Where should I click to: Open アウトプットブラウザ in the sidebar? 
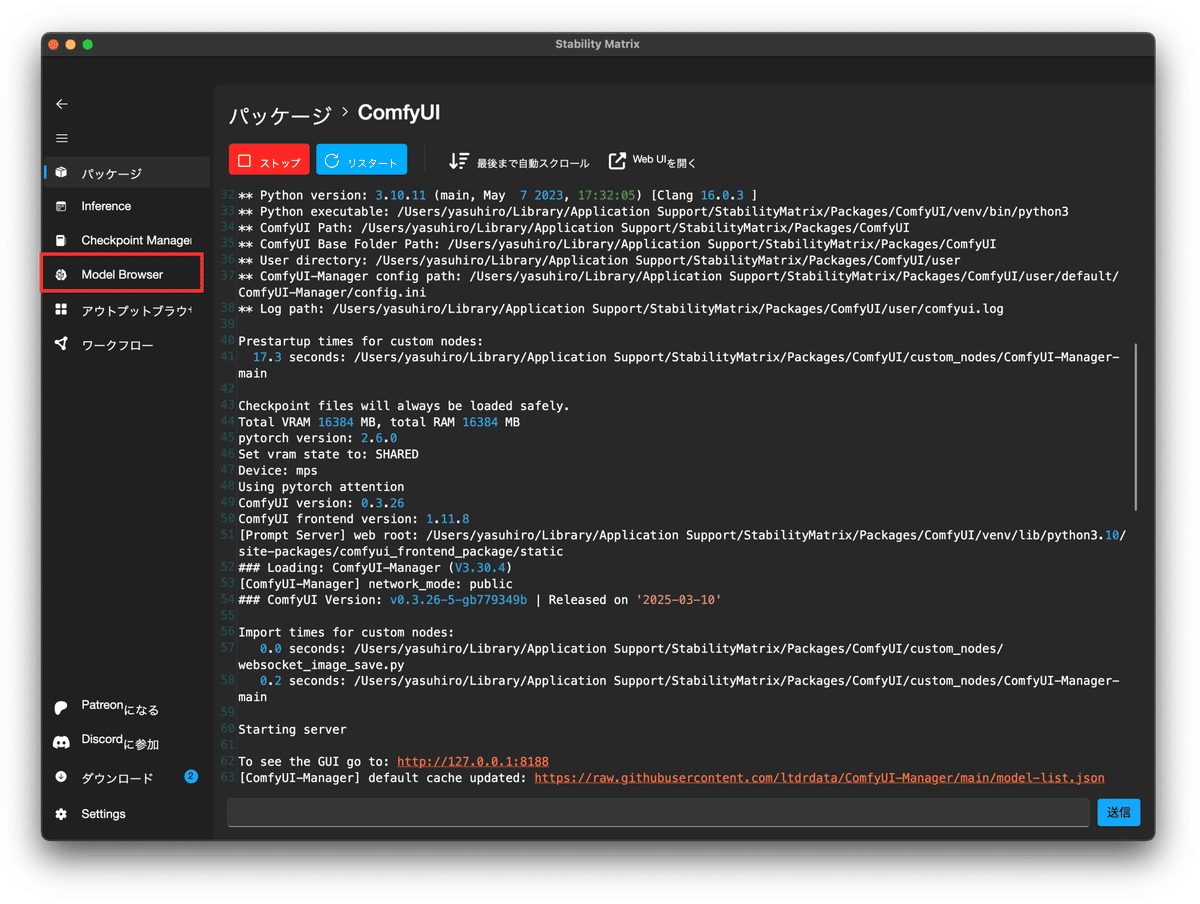125,310
